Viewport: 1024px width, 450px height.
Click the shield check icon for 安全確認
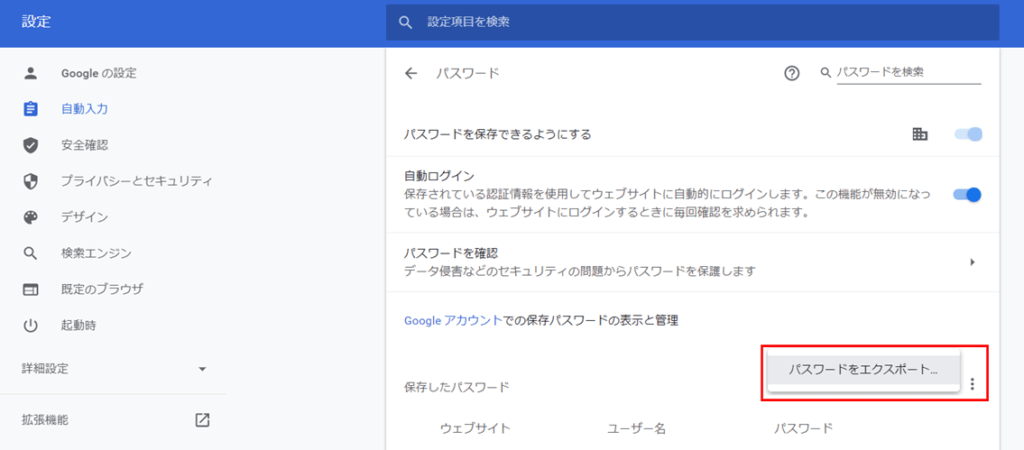(x=31, y=145)
